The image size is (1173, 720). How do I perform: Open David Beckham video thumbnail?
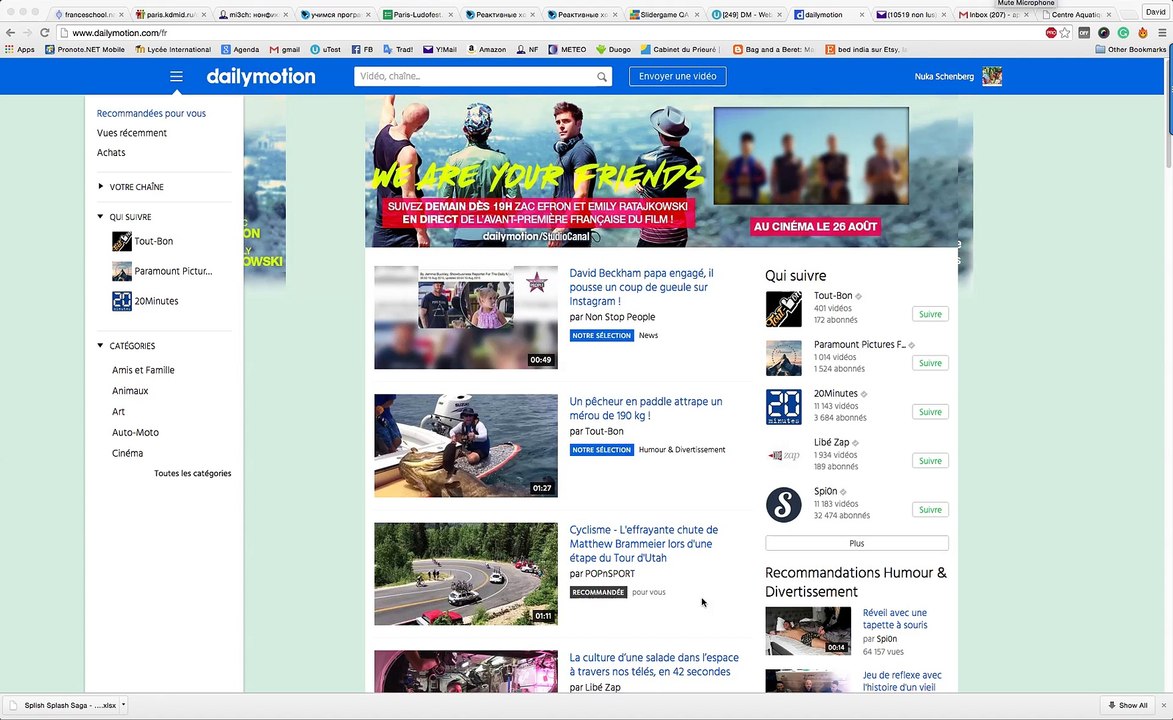[466, 317]
